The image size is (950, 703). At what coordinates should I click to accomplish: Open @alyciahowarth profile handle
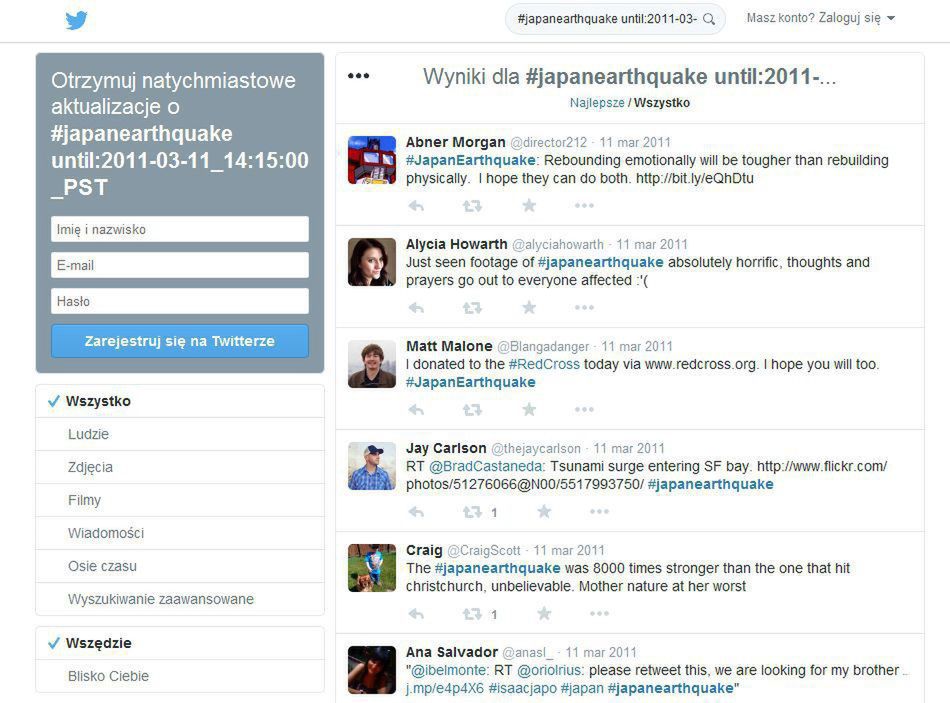click(x=558, y=244)
